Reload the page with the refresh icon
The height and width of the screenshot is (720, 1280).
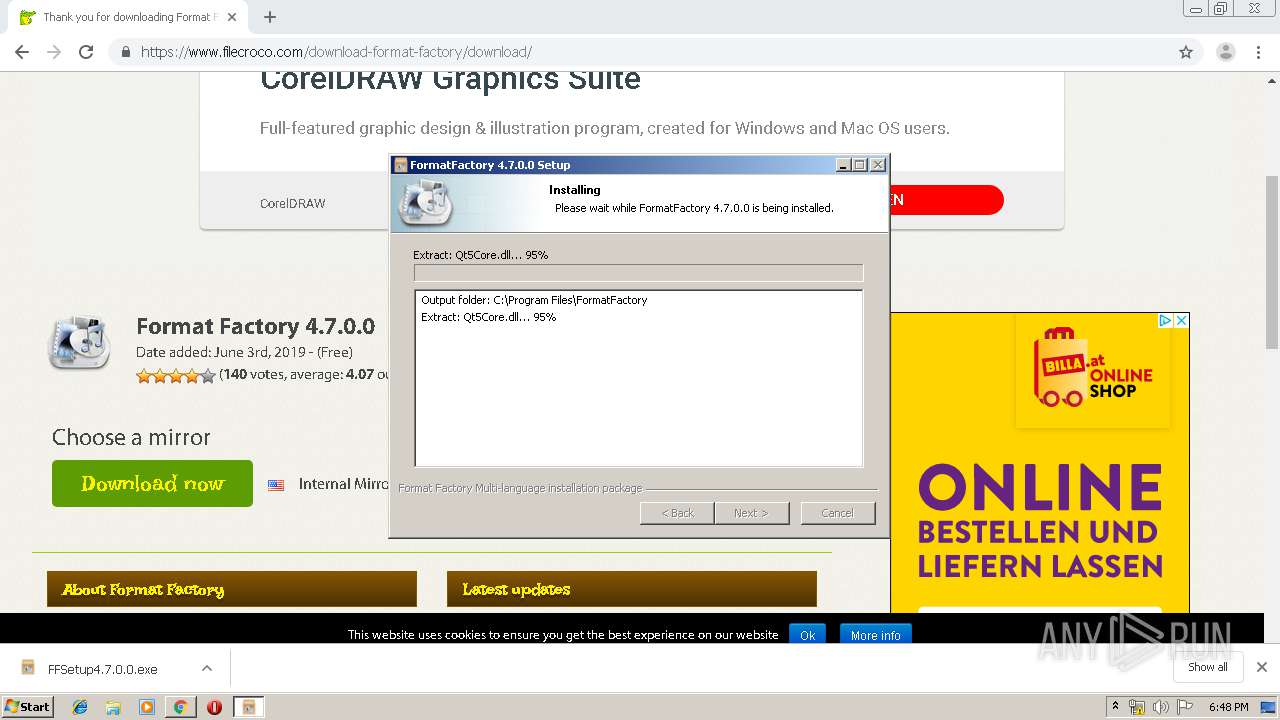point(86,52)
